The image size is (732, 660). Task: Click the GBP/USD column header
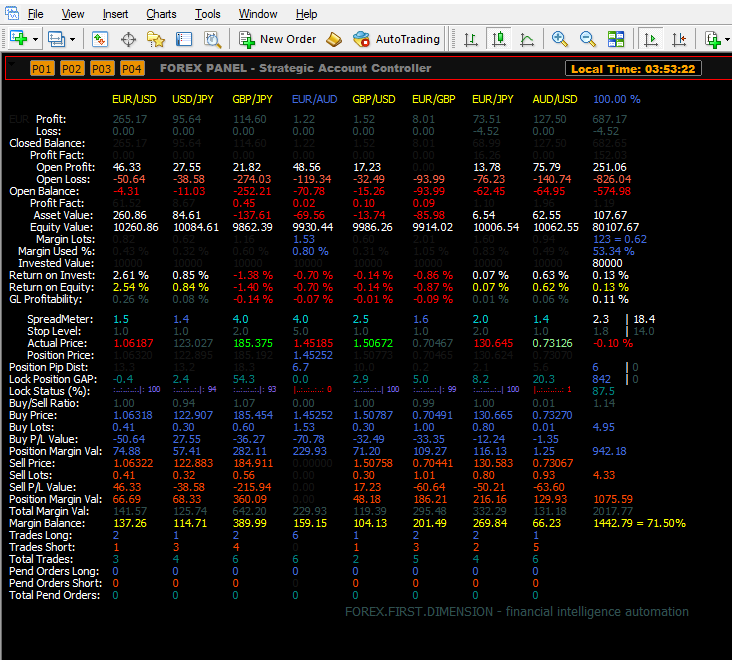[373, 99]
